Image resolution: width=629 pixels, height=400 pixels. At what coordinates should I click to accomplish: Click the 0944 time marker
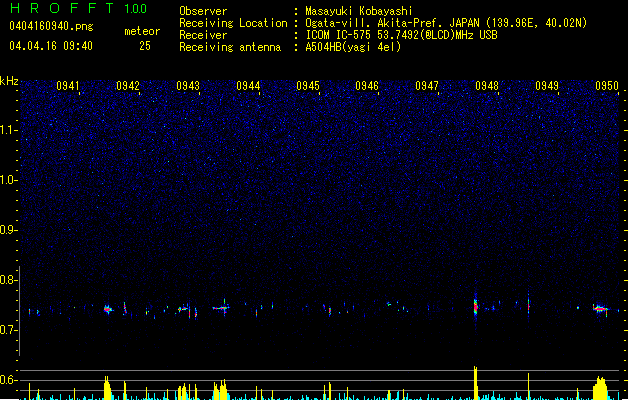click(x=248, y=86)
